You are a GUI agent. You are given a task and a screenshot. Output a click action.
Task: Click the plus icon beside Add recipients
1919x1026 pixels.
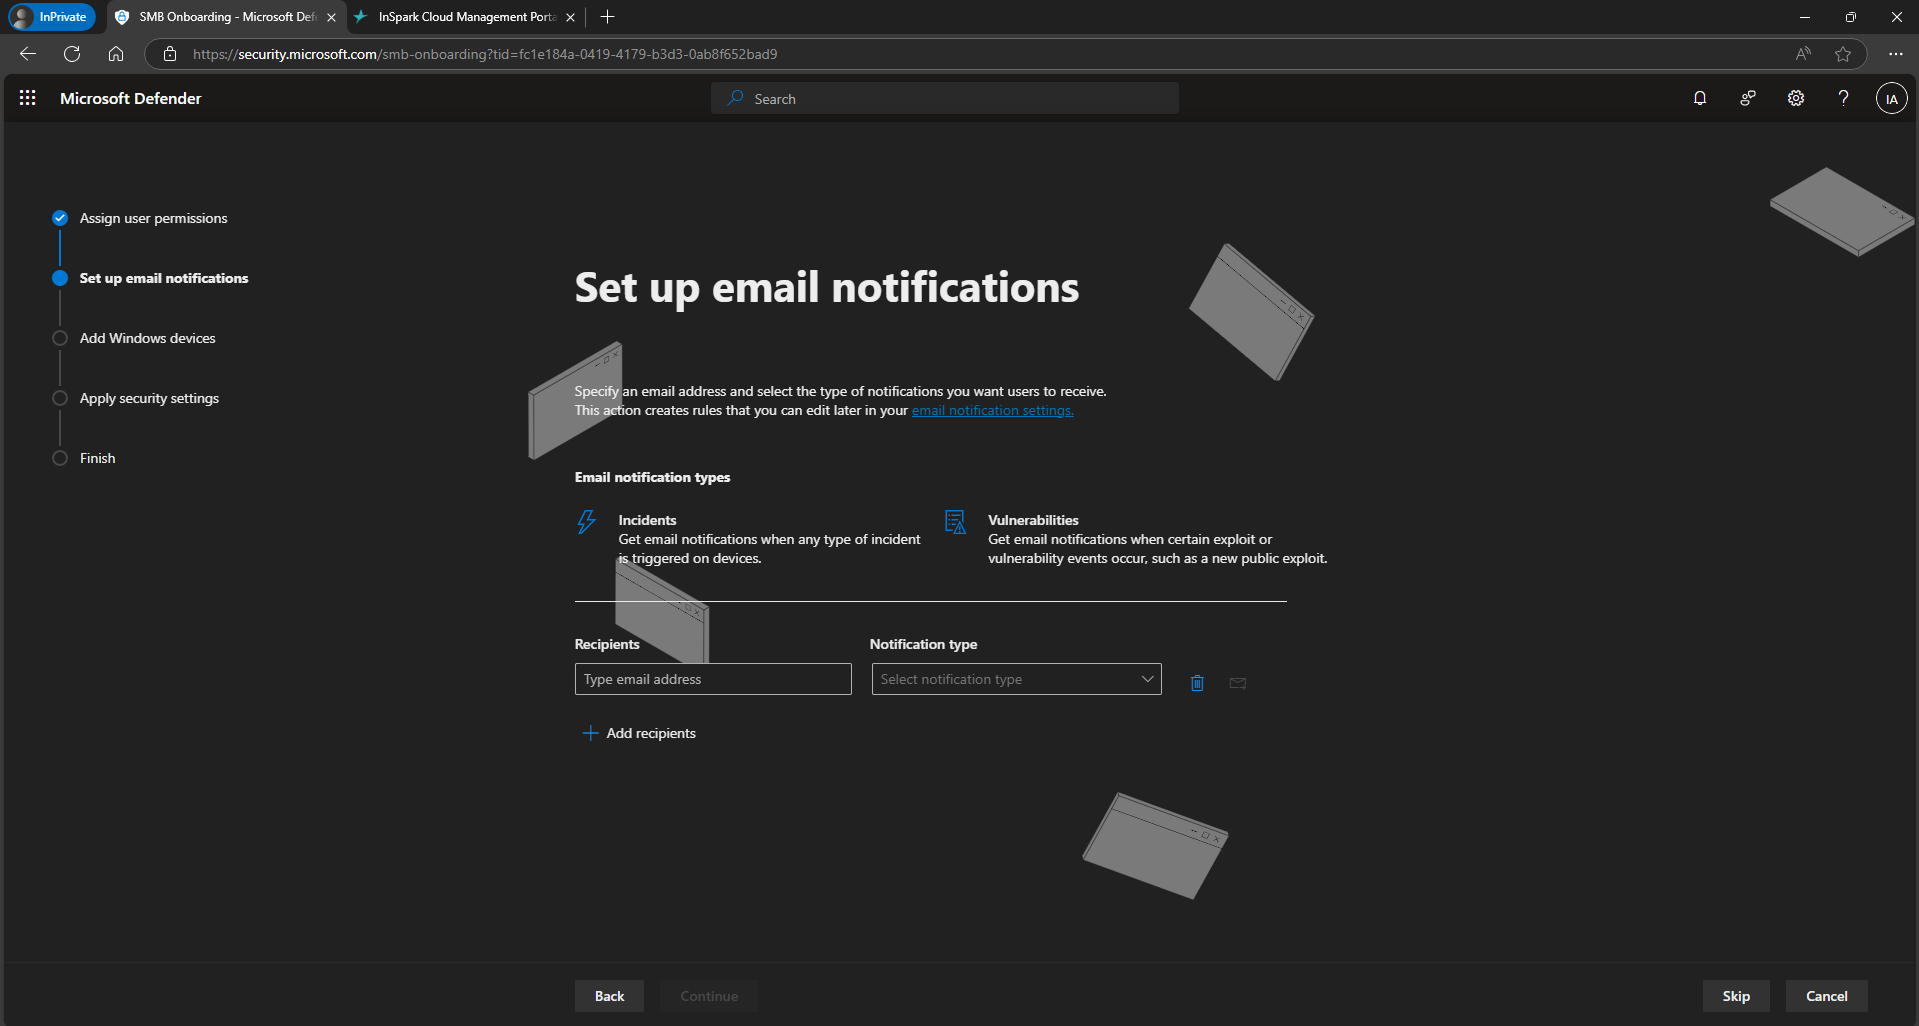(590, 733)
